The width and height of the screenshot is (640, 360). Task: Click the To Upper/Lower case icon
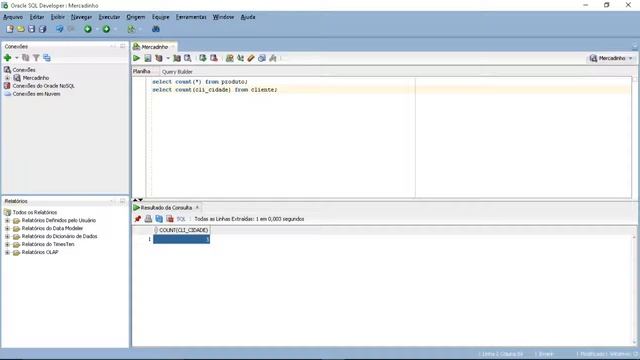tap(240, 58)
